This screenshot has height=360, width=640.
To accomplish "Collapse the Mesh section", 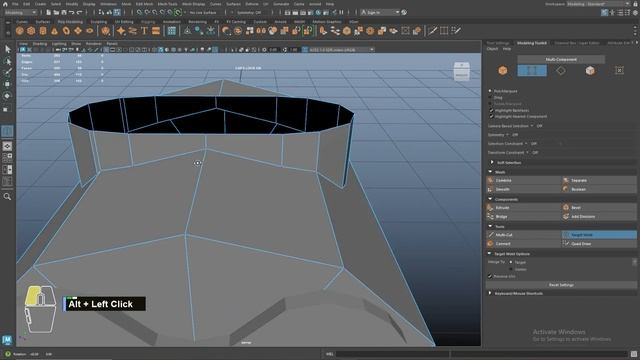I will point(490,172).
